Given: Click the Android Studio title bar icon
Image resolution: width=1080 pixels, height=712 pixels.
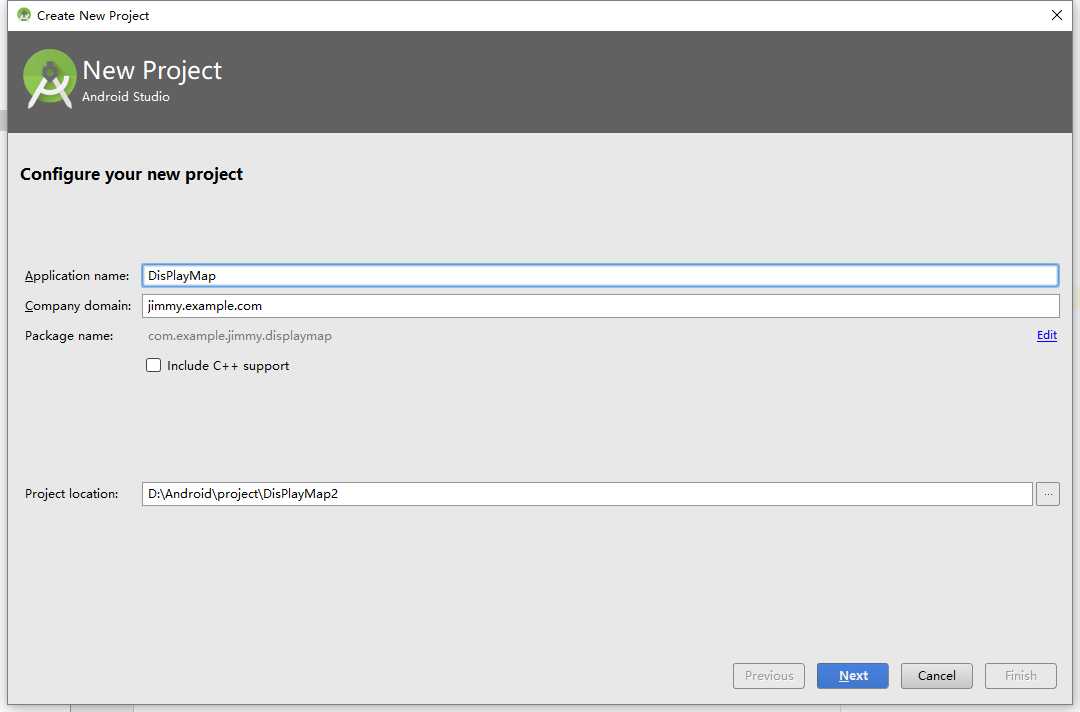Looking at the screenshot, I should click(24, 15).
